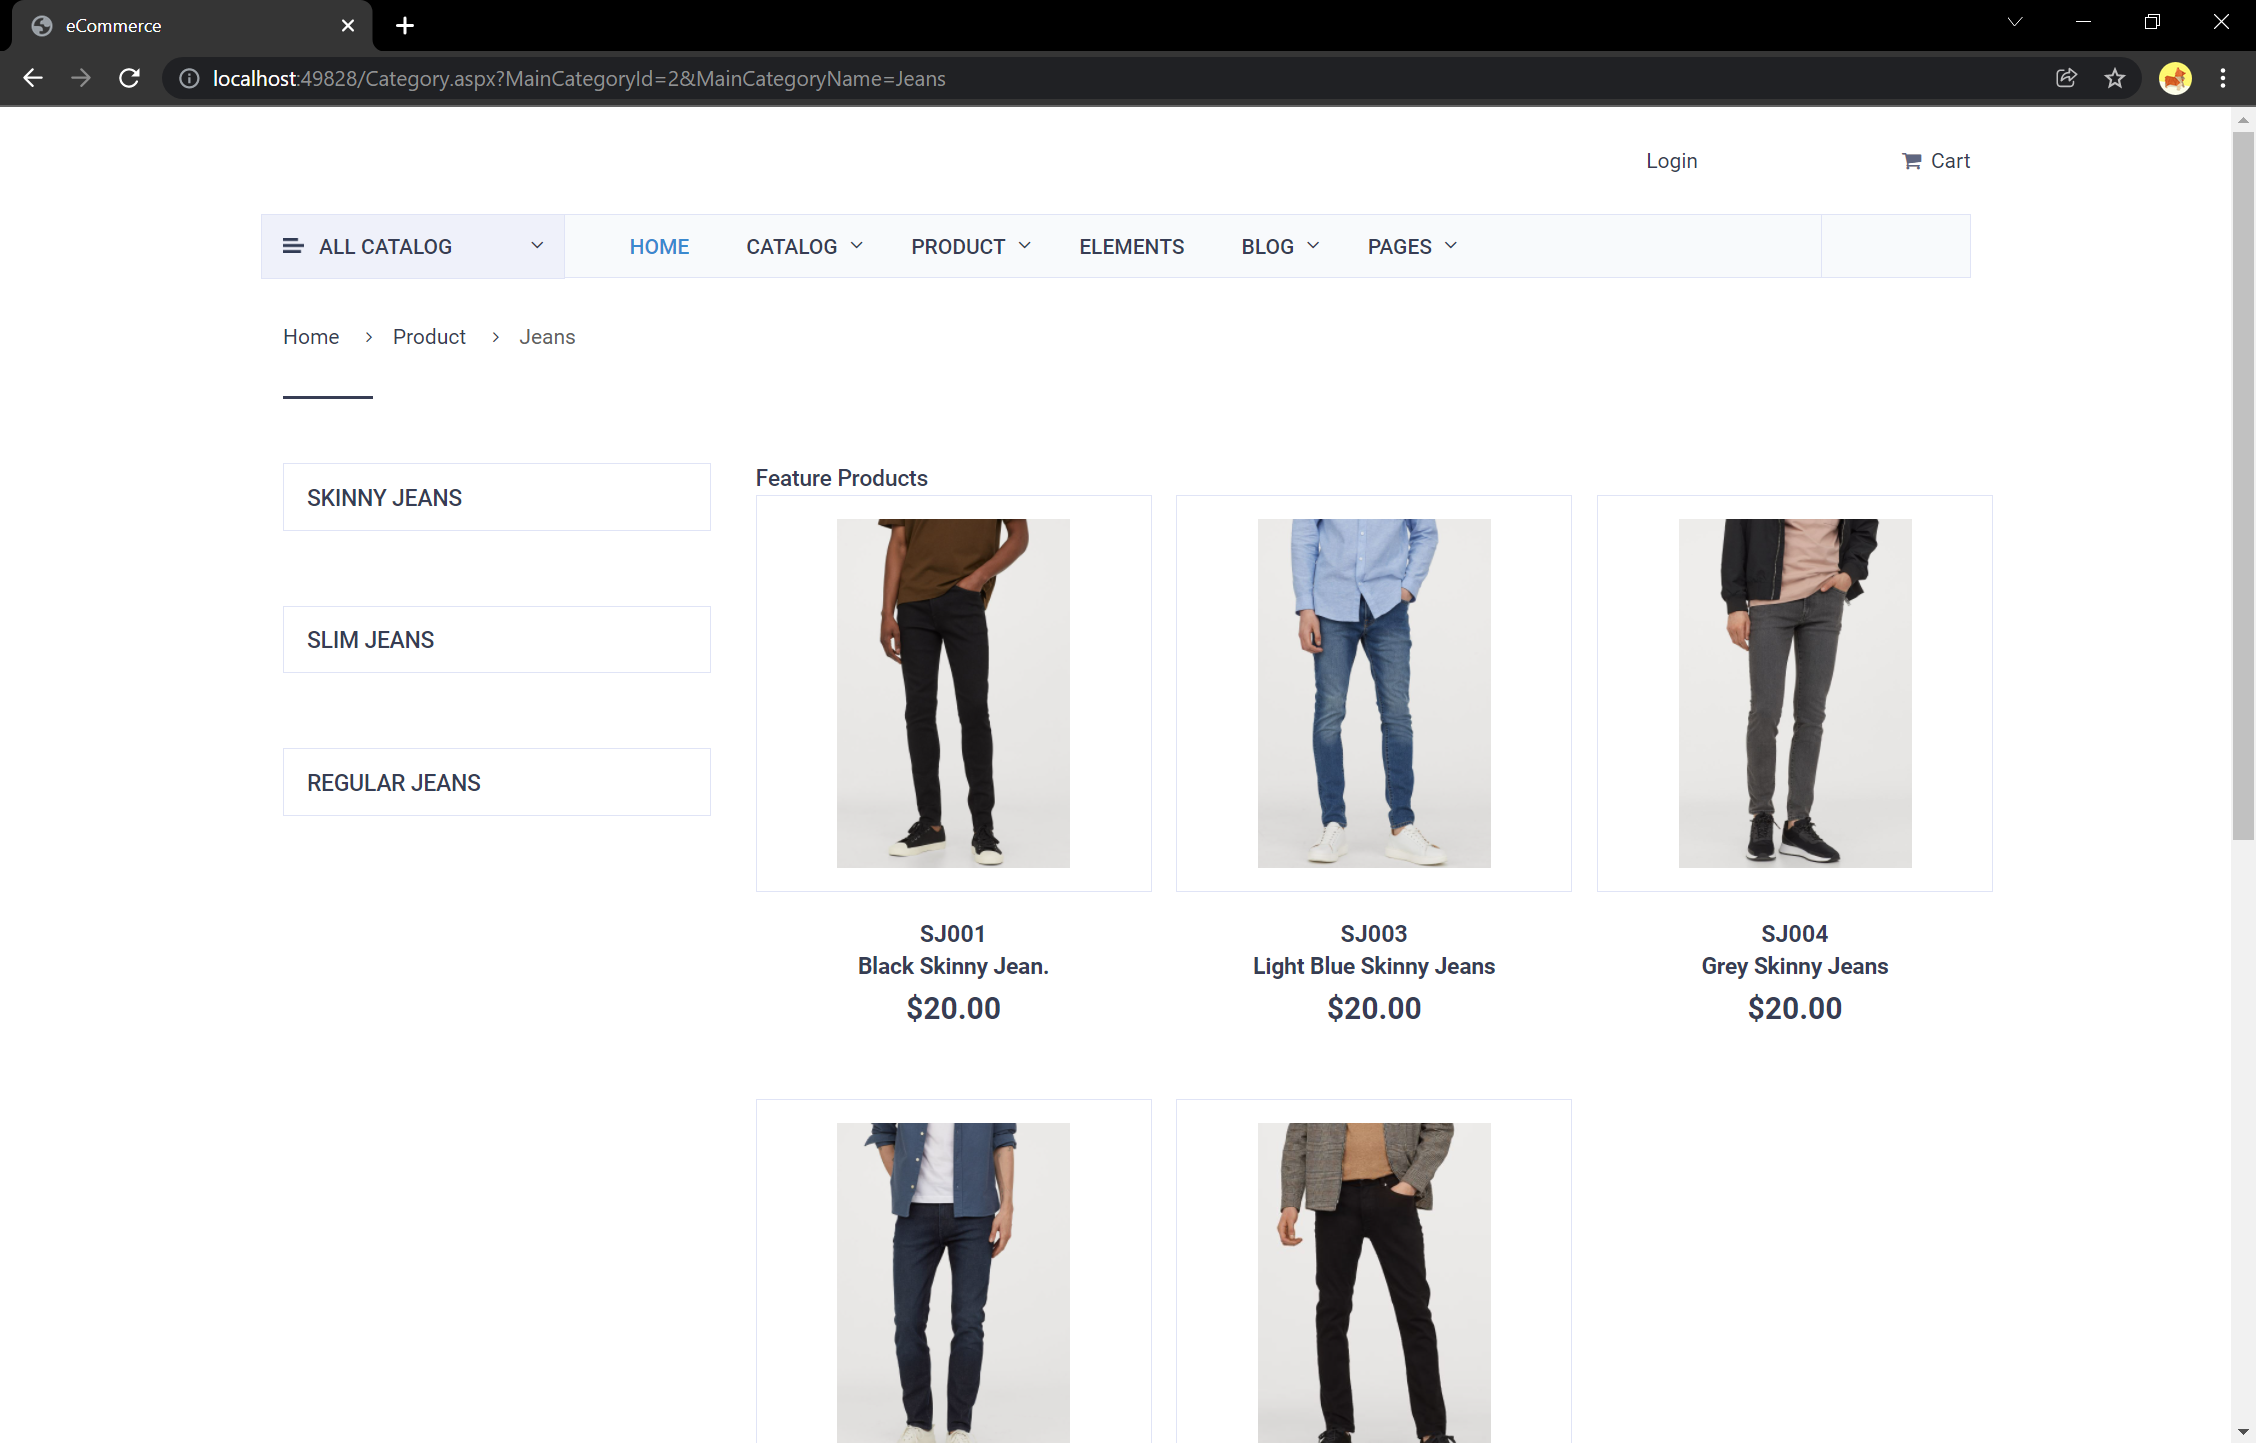The width and height of the screenshot is (2256, 1443).
Task: Click the vertical scrollbar thumb
Action: (2243, 485)
